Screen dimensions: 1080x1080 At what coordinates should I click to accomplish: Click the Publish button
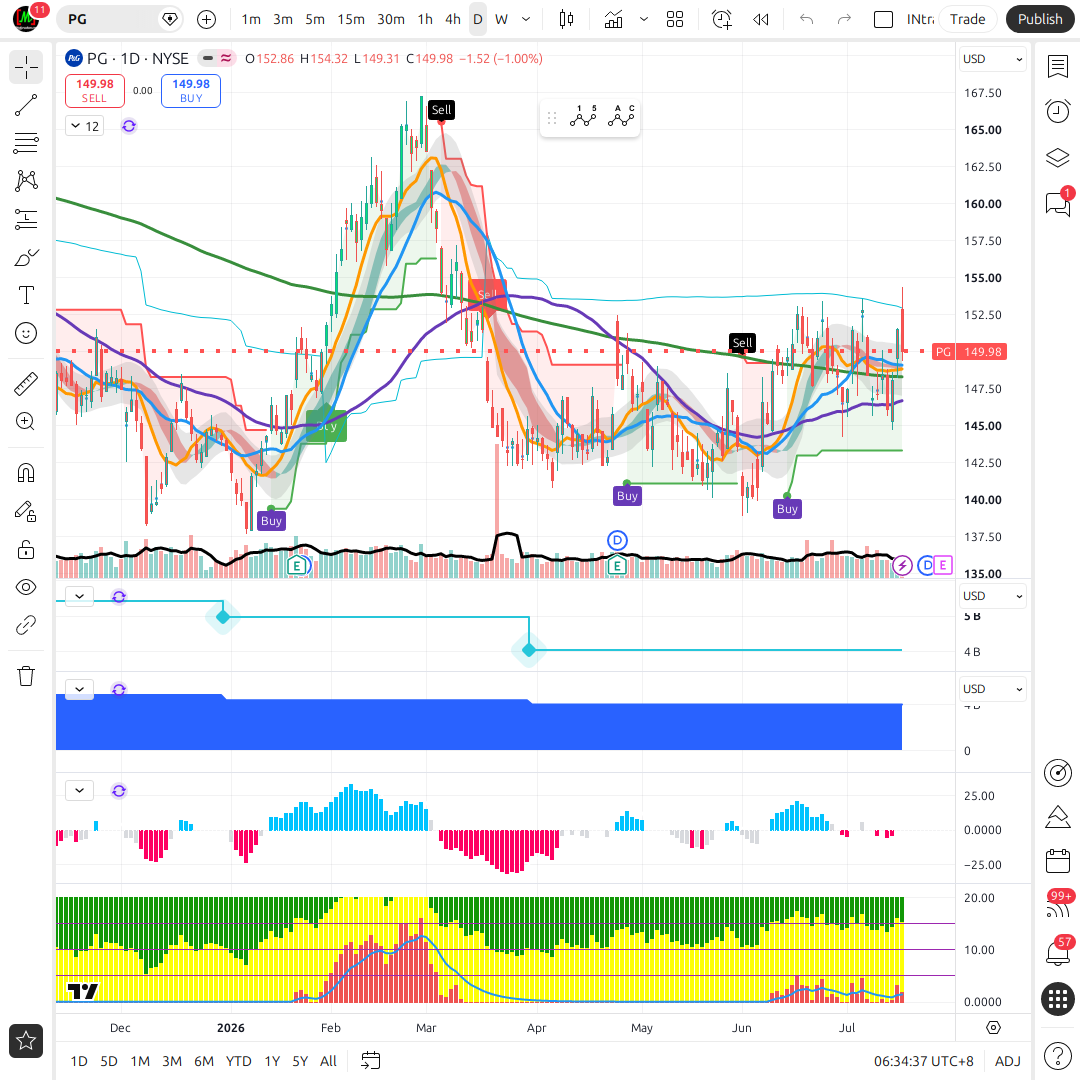pos(1039,19)
